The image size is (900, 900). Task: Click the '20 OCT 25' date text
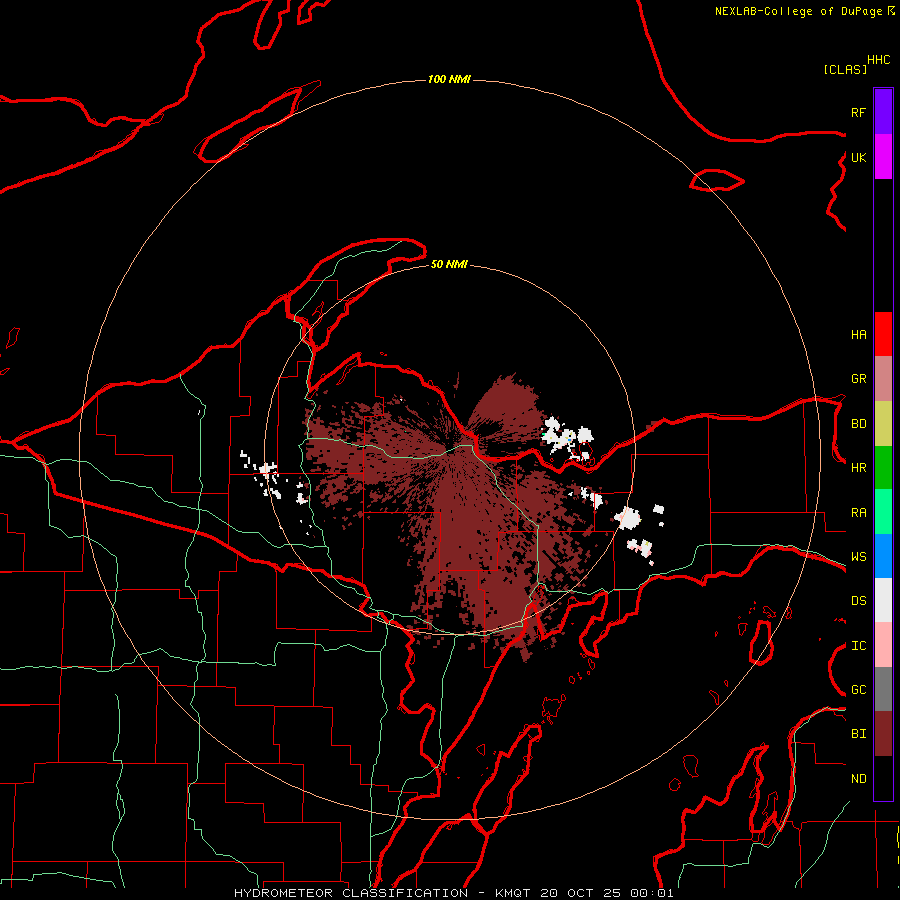[581, 893]
